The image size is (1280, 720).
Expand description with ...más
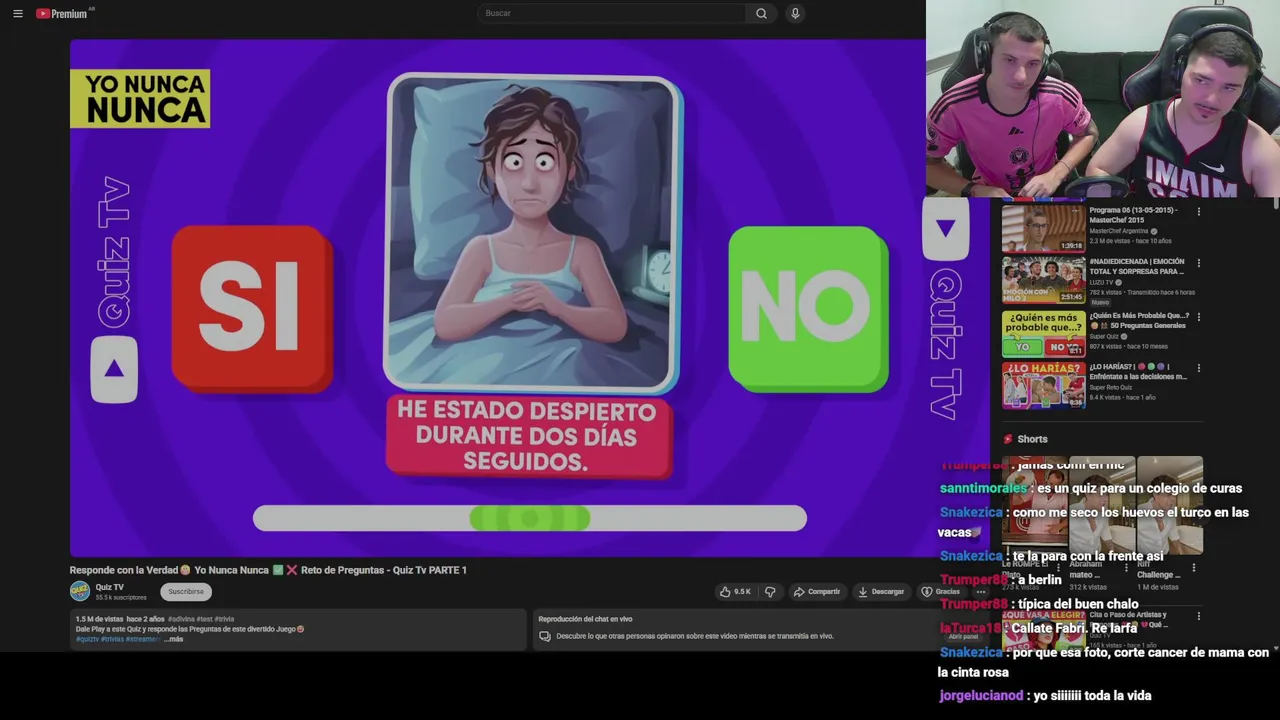pos(173,639)
